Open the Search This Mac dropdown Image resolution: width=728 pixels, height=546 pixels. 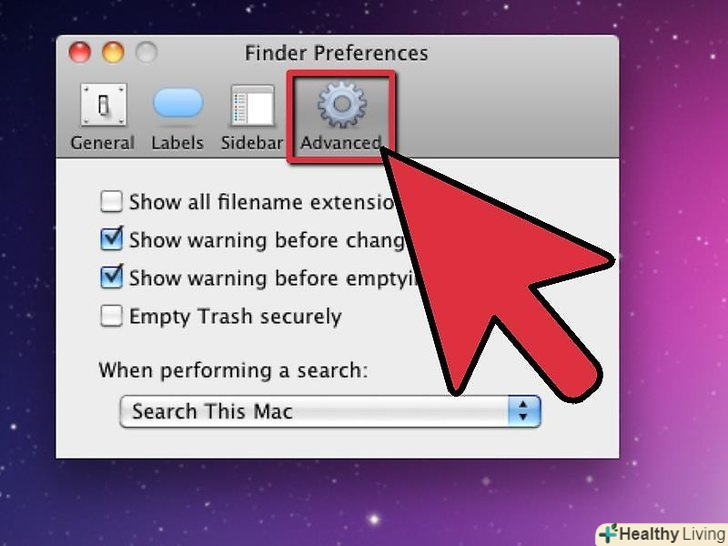330,411
